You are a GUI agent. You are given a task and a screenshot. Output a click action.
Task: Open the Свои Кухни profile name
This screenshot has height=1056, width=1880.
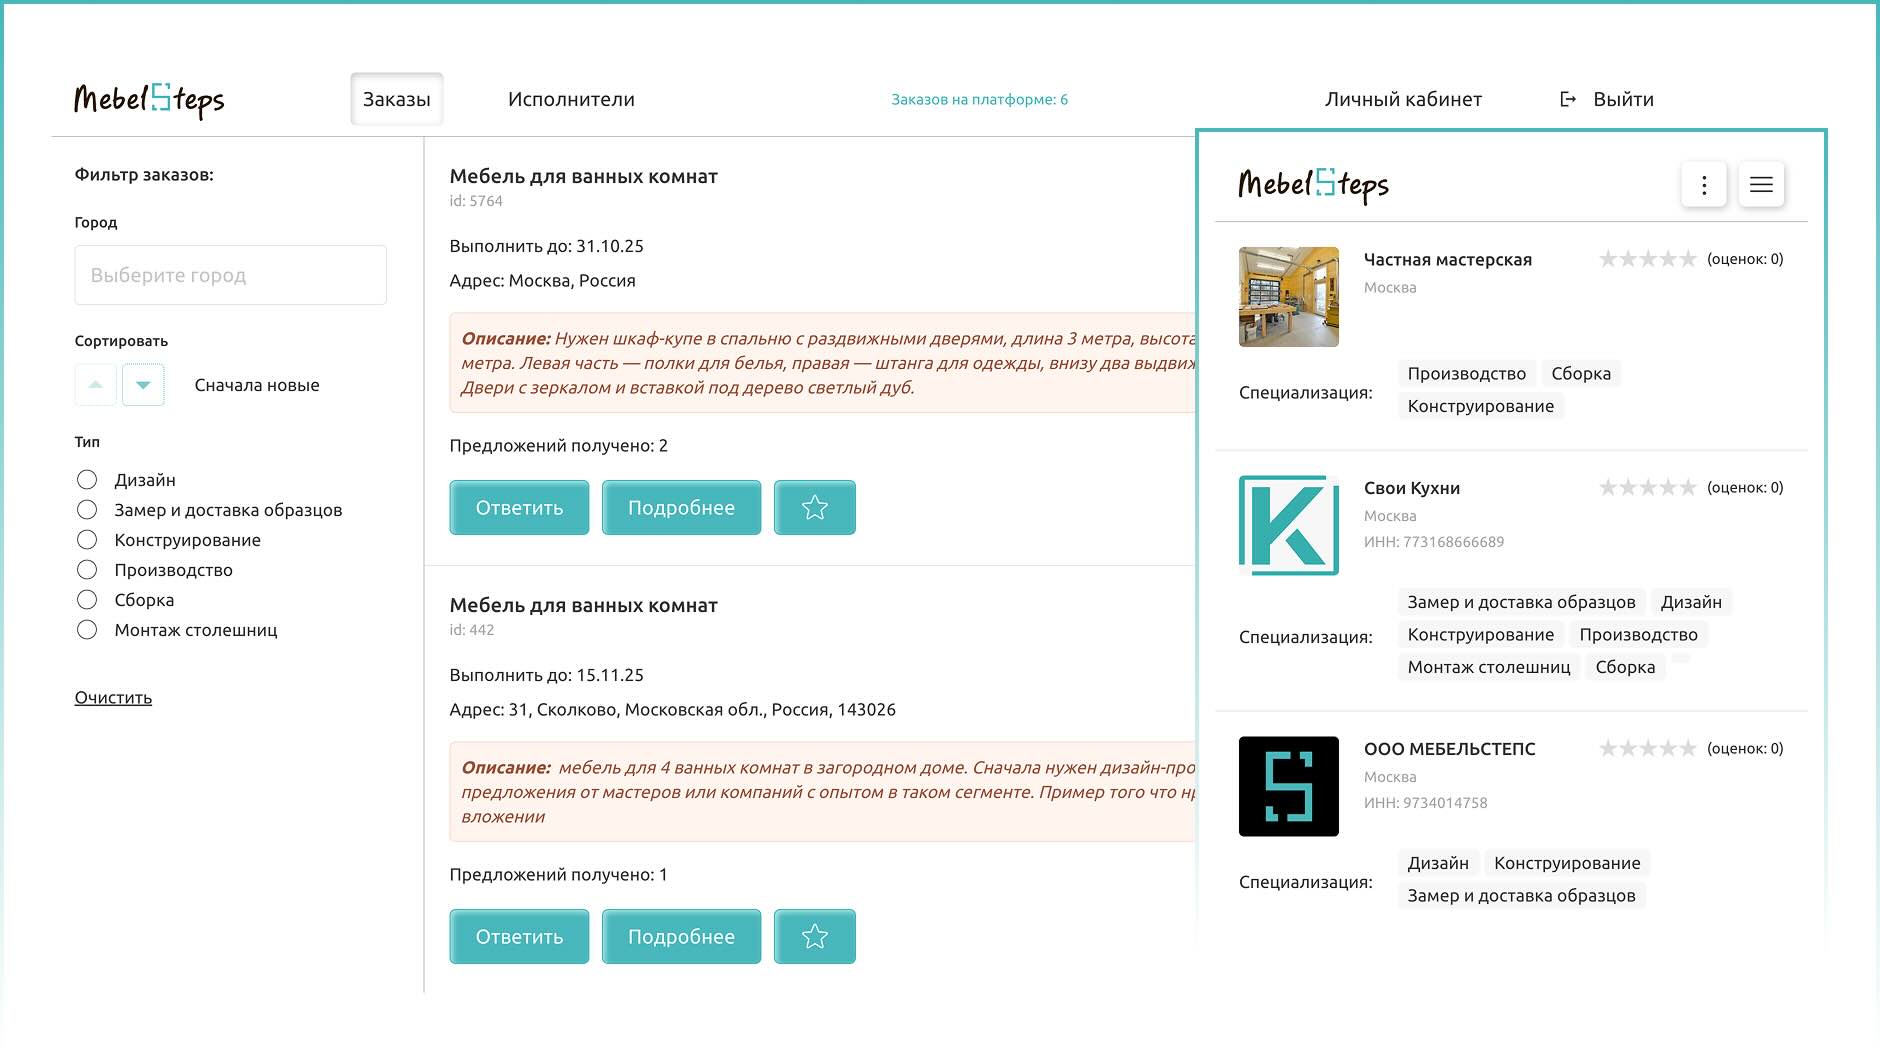tap(1412, 488)
